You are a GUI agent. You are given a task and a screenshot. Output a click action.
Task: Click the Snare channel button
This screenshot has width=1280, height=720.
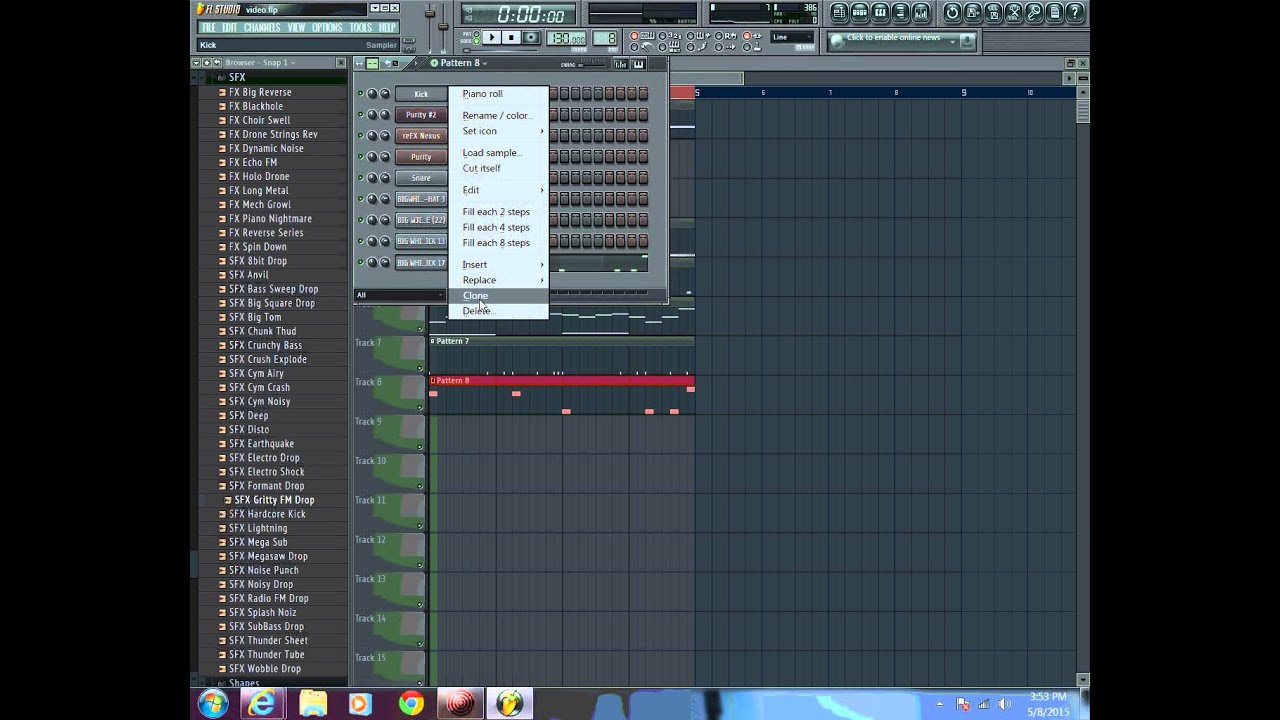click(421, 178)
